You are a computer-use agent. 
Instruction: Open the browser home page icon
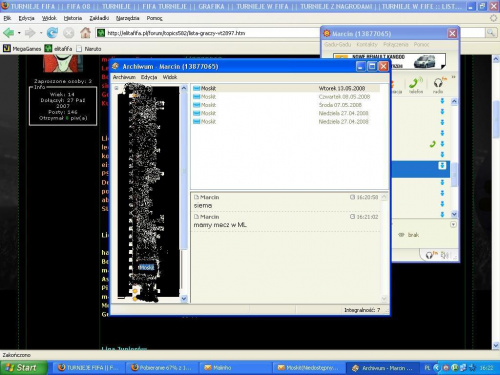point(85,33)
